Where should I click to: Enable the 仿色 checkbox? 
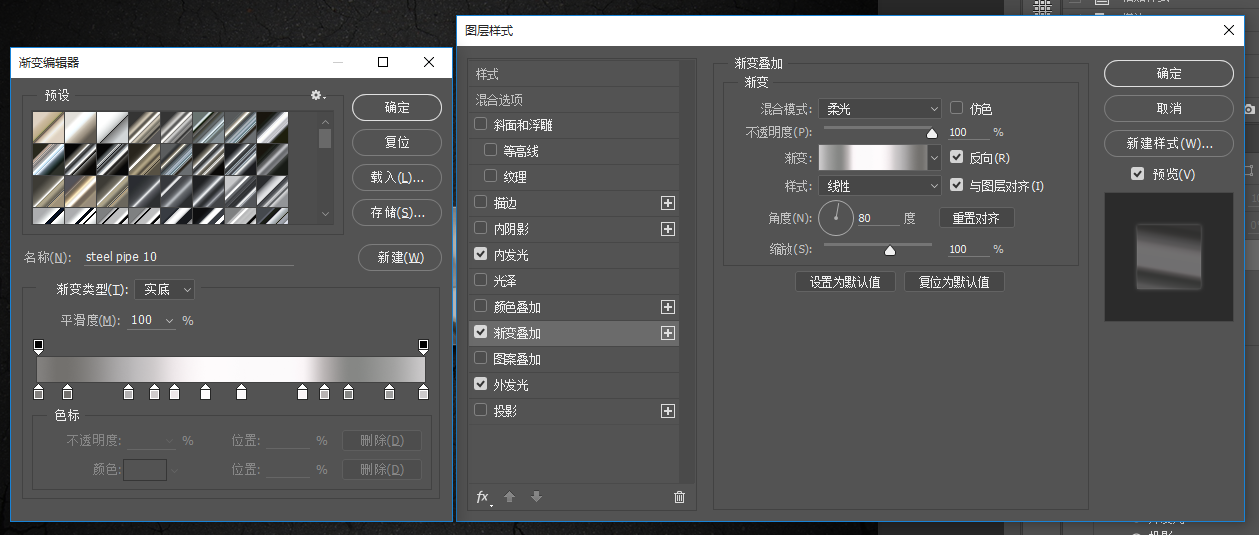pyautogui.click(x=957, y=108)
